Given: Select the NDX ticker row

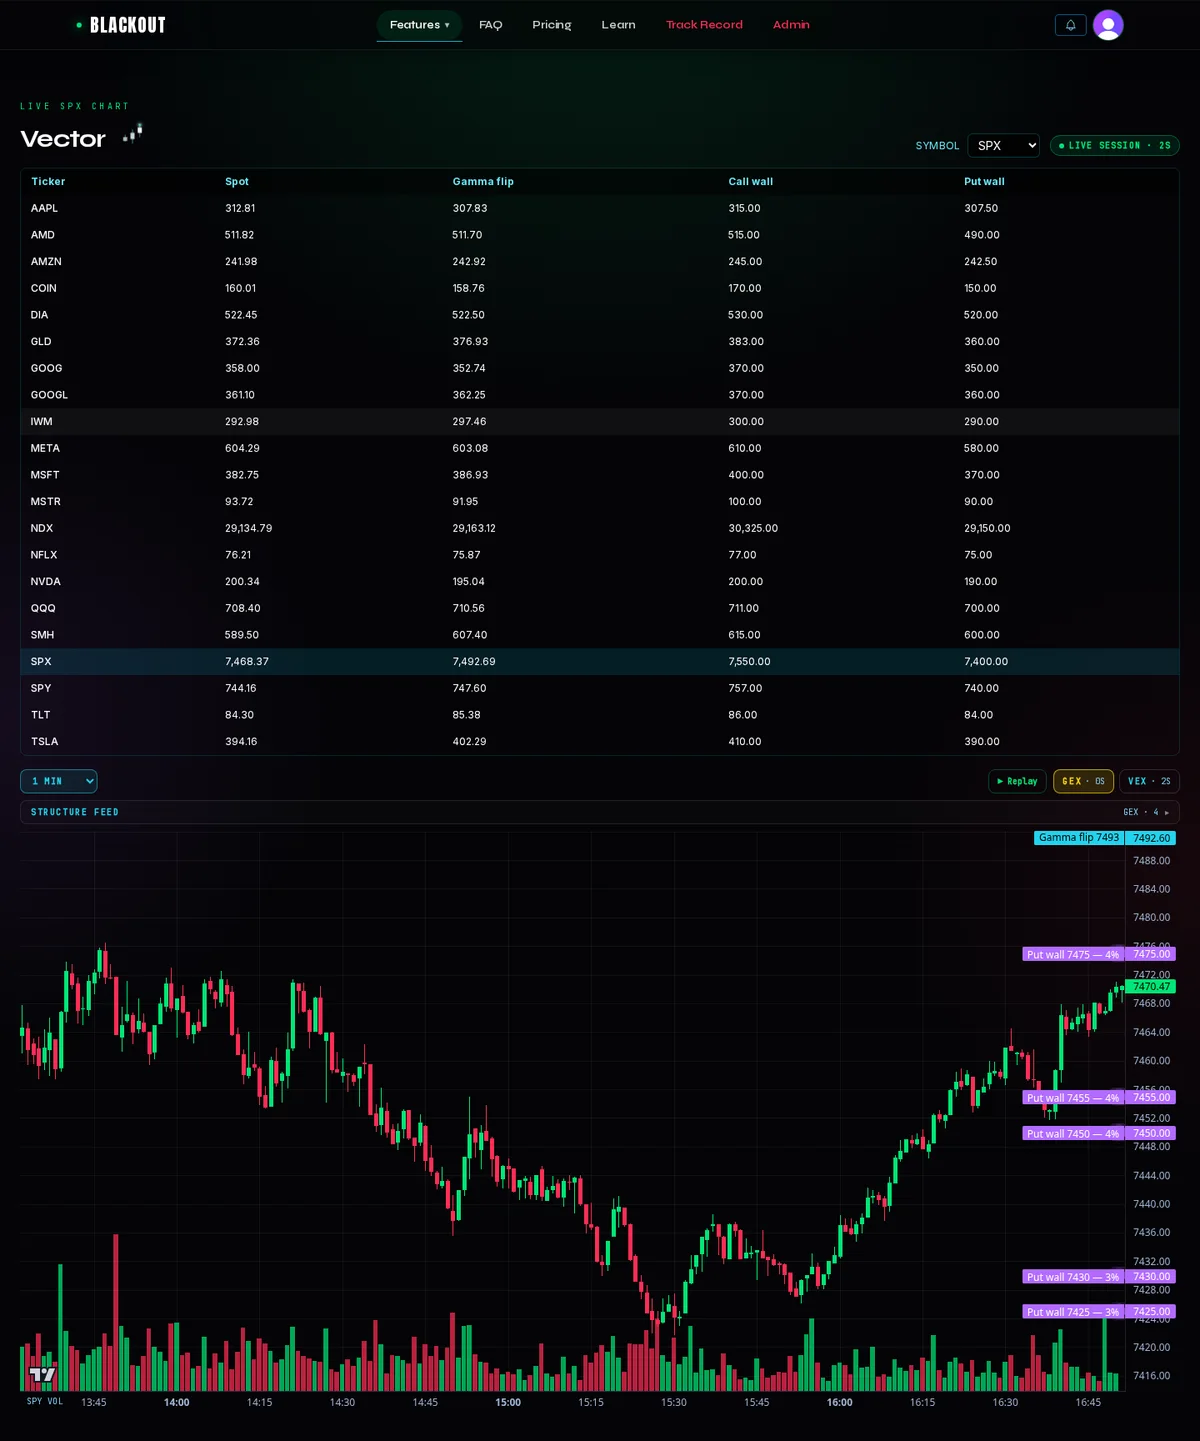Looking at the screenshot, I should point(600,528).
